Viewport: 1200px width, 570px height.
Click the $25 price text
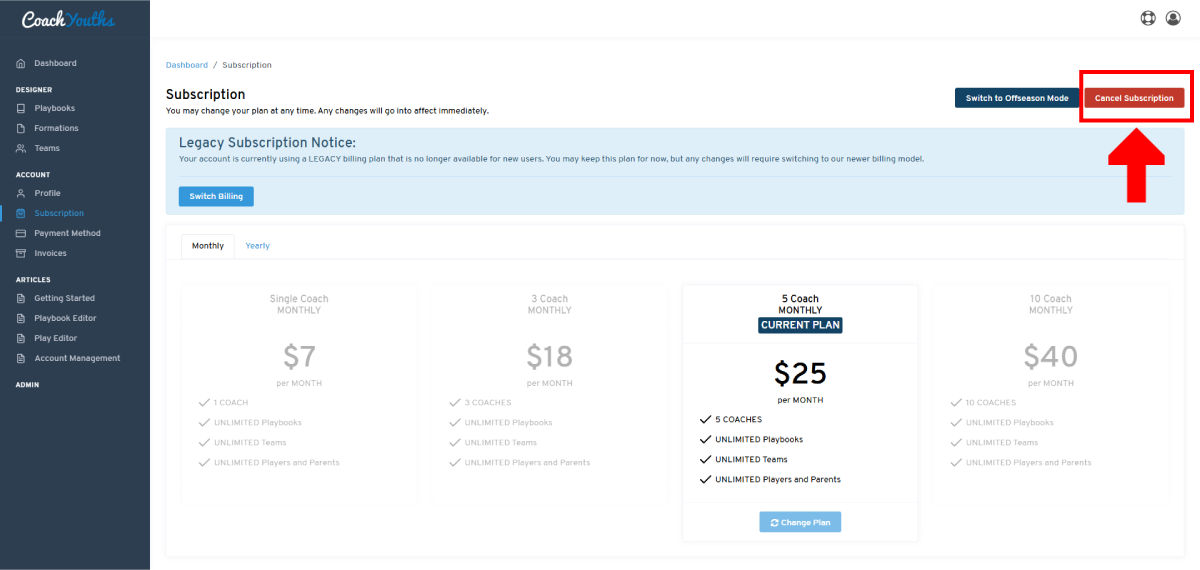click(x=800, y=373)
